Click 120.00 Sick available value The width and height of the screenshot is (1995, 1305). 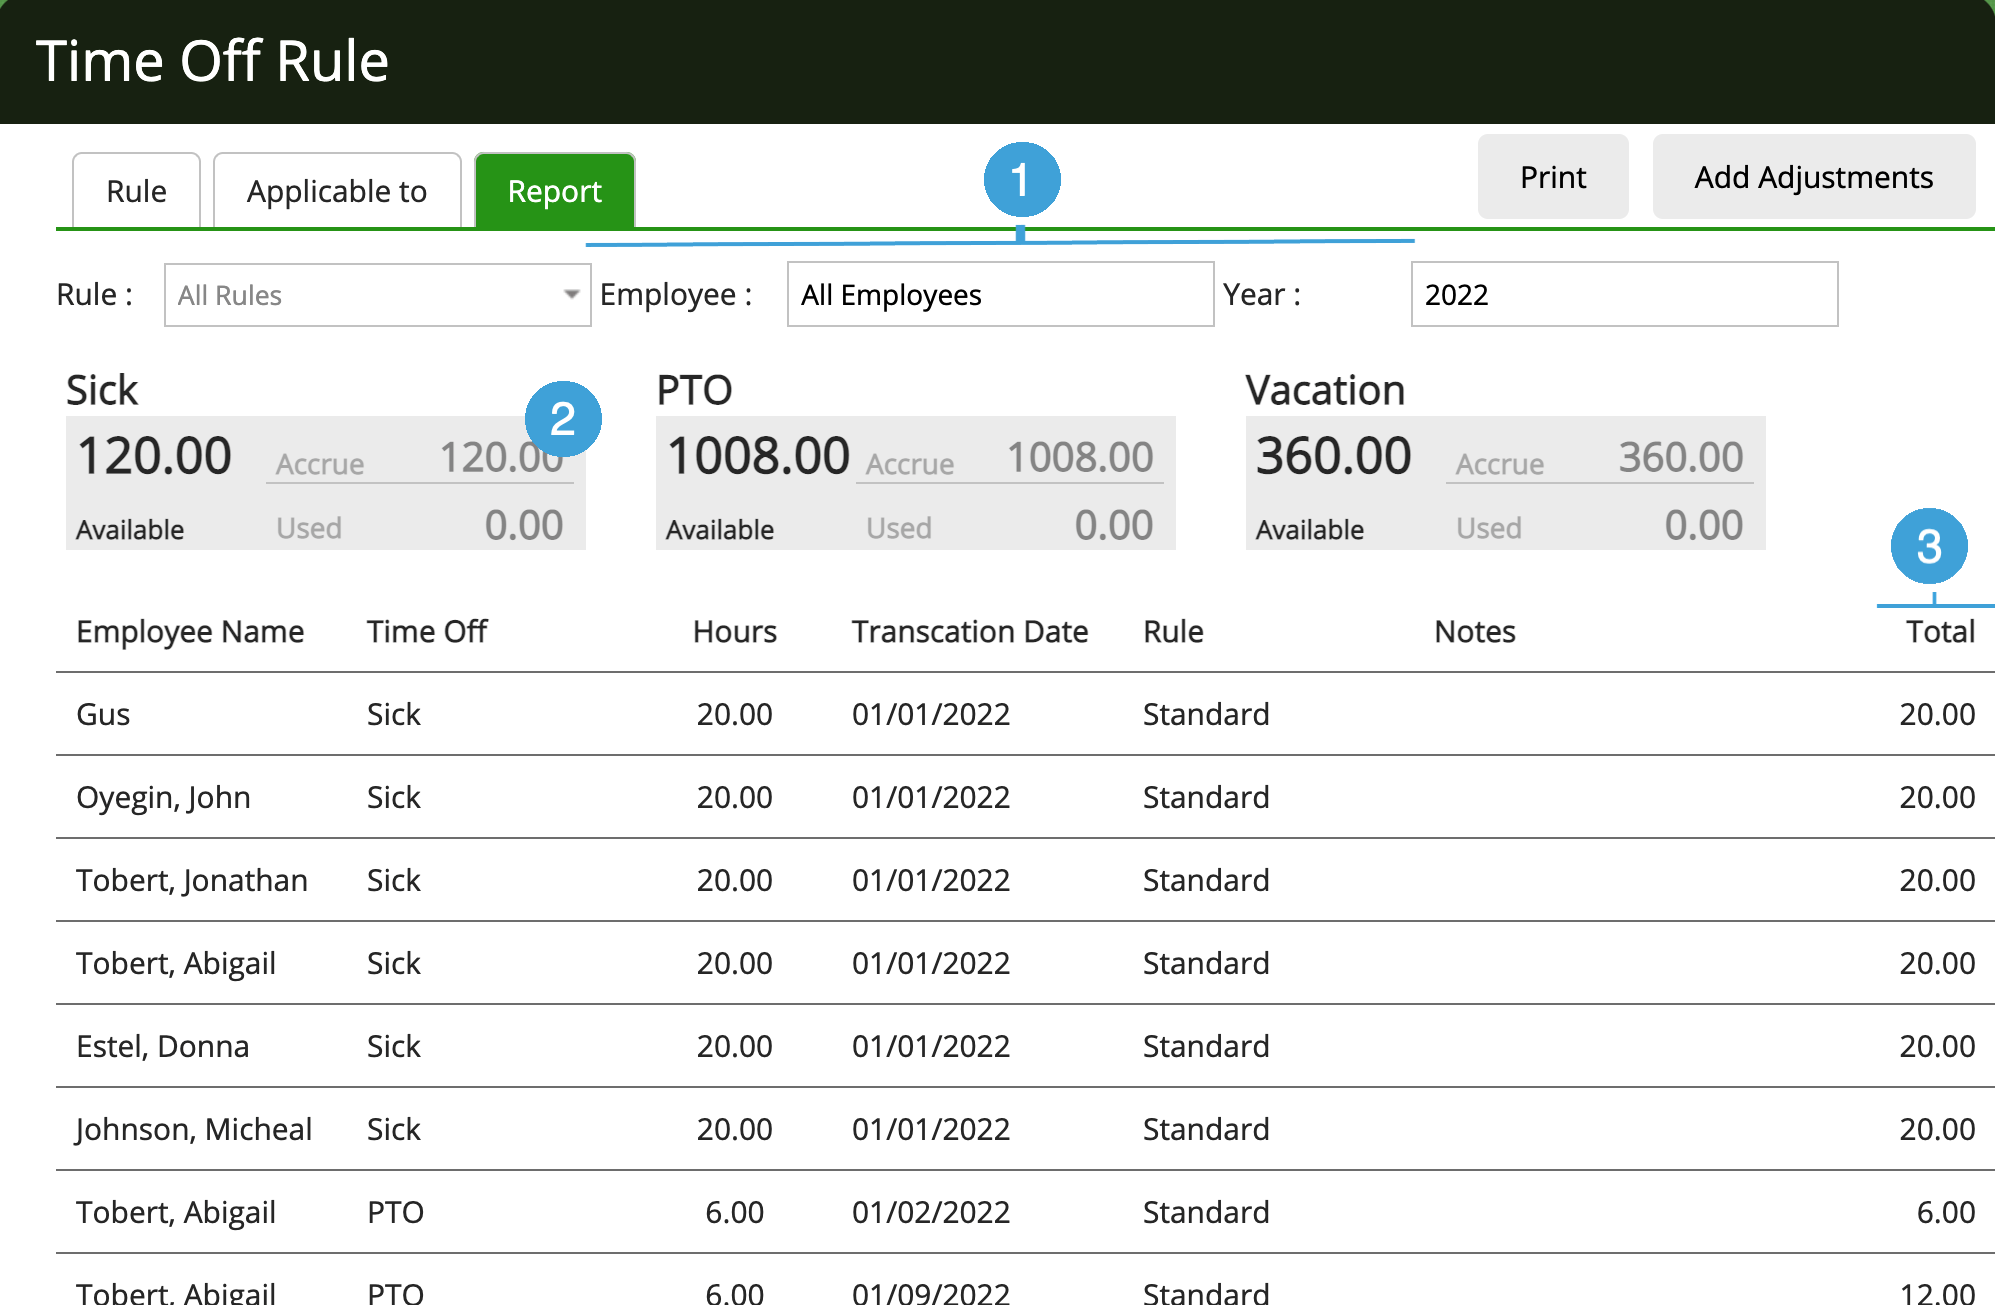154,456
